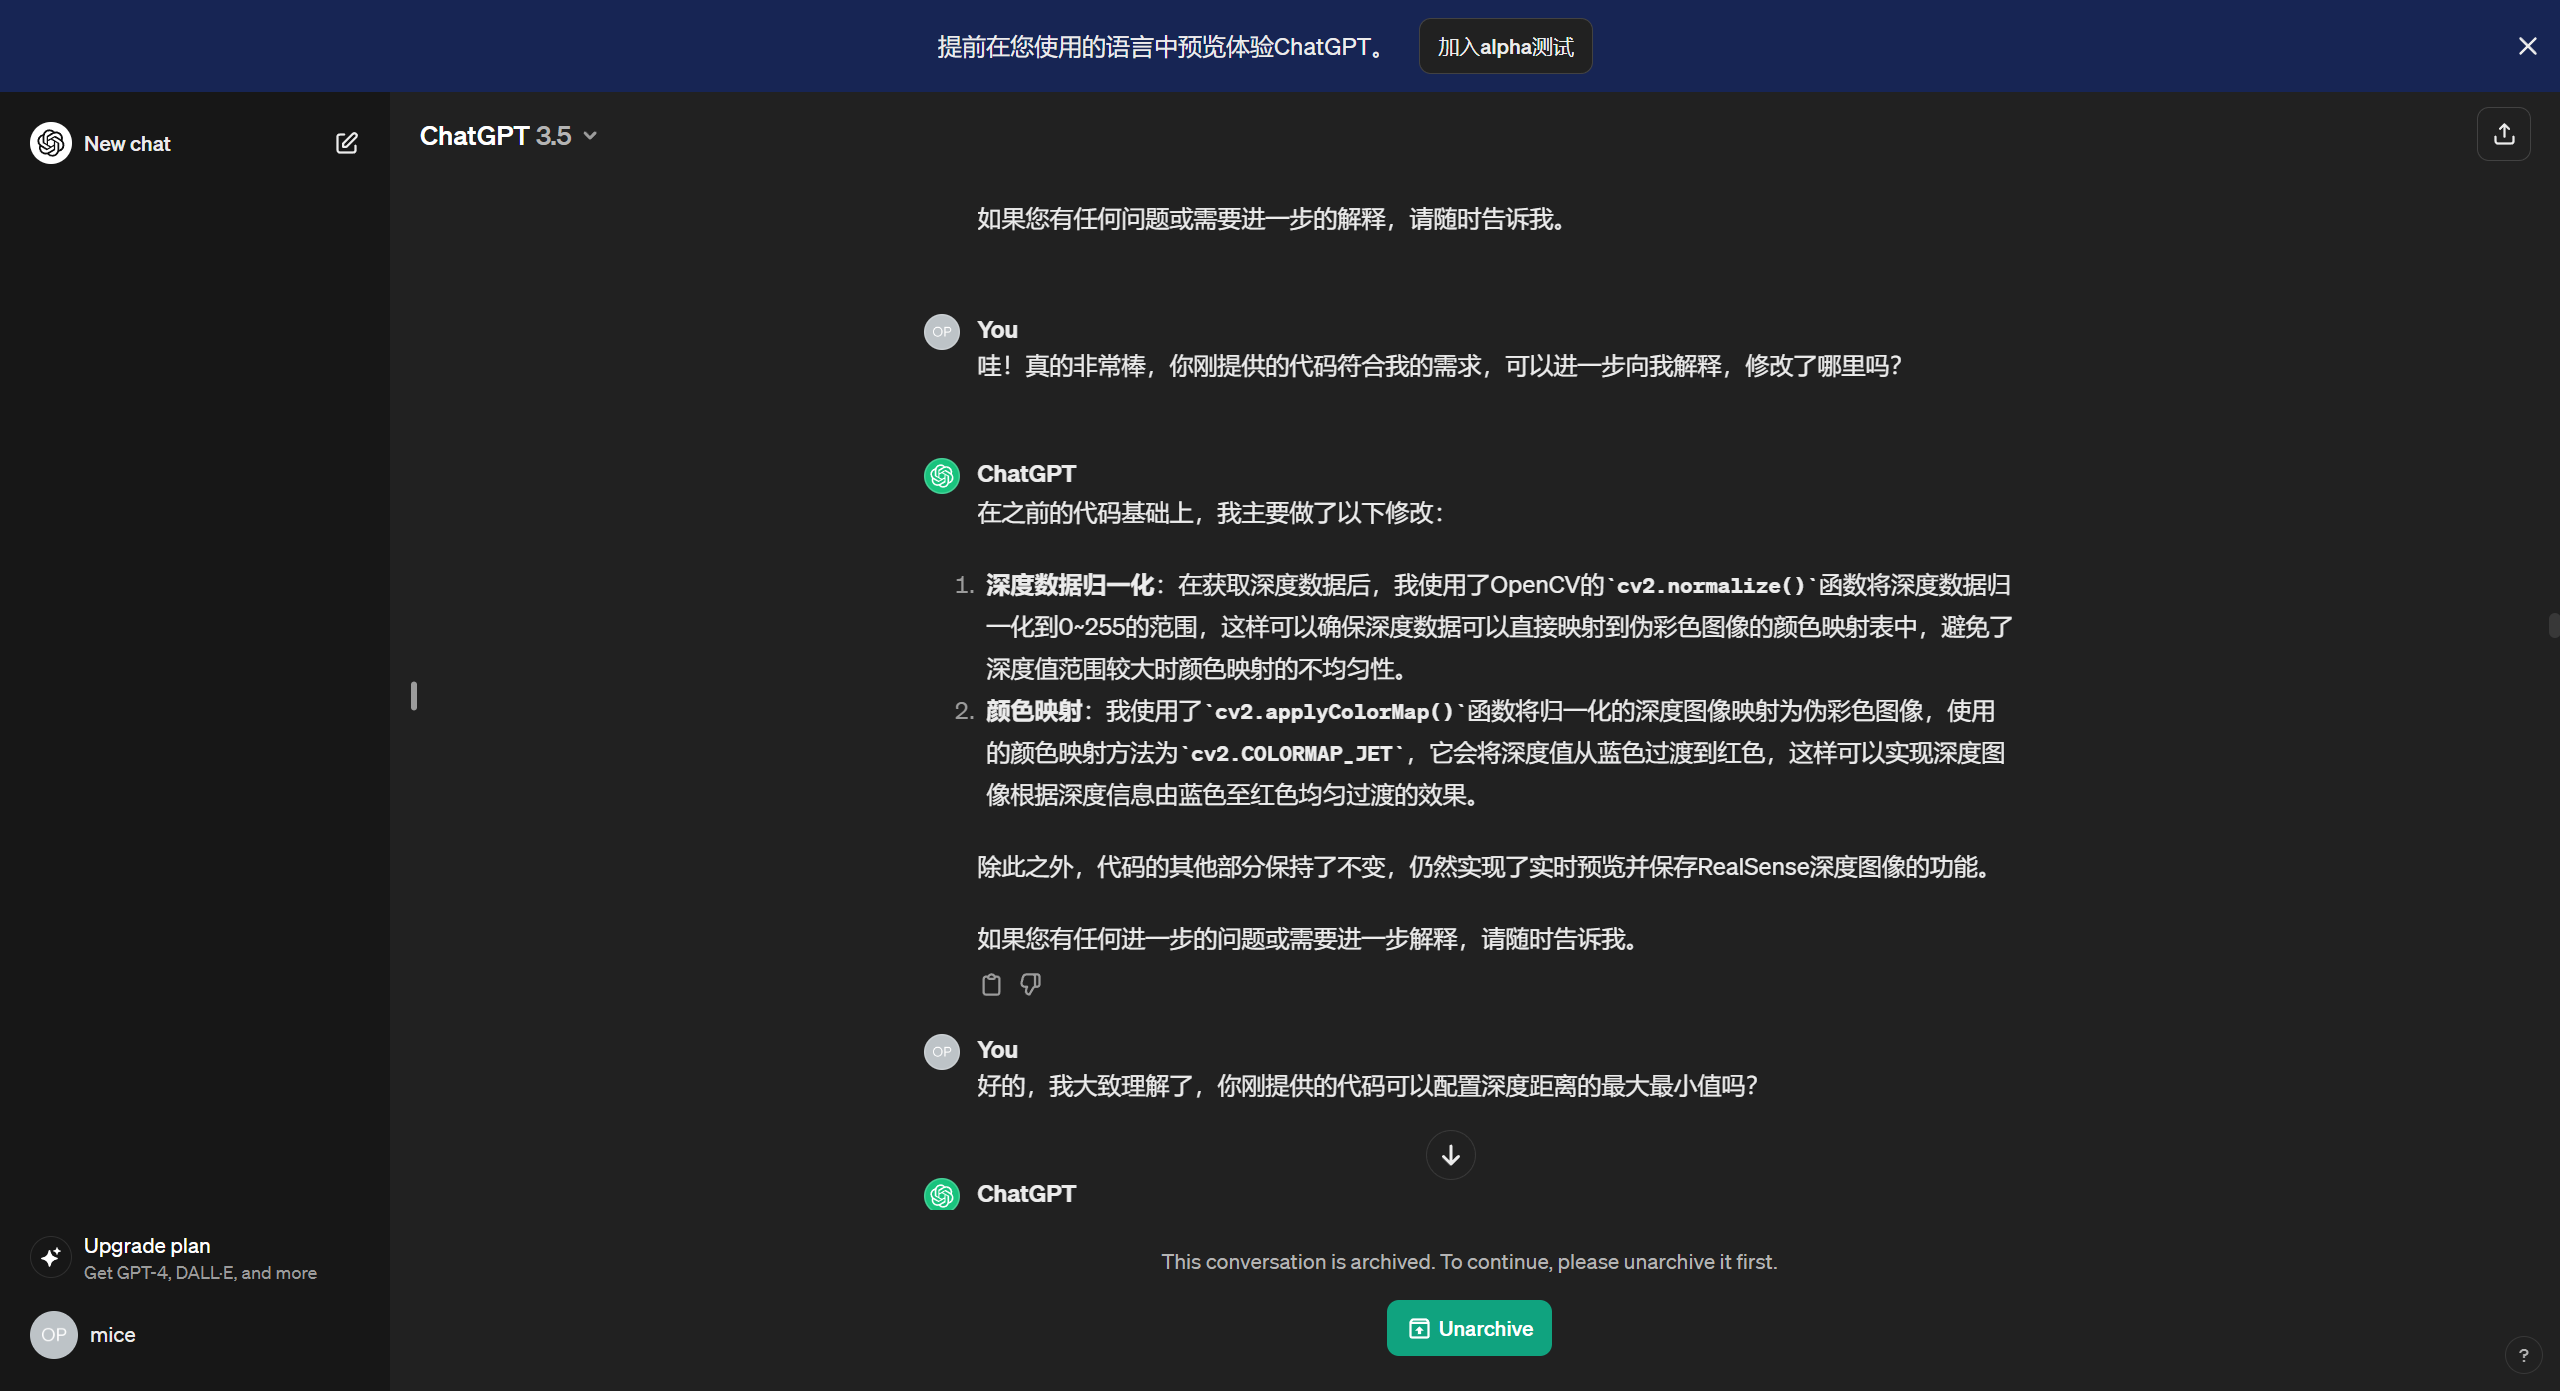
Task: Open the ChatGPT 3.5 model dropdown
Action: point(496,136)
